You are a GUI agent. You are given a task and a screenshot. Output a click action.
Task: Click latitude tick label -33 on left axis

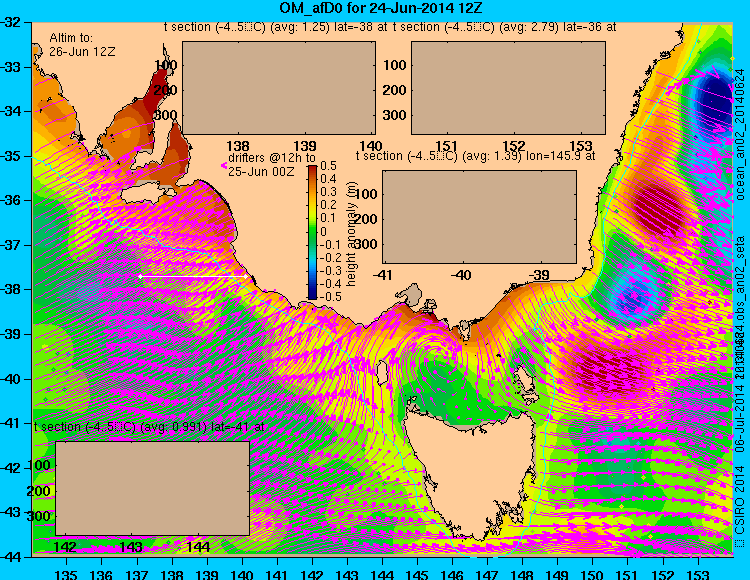(11, 67)
